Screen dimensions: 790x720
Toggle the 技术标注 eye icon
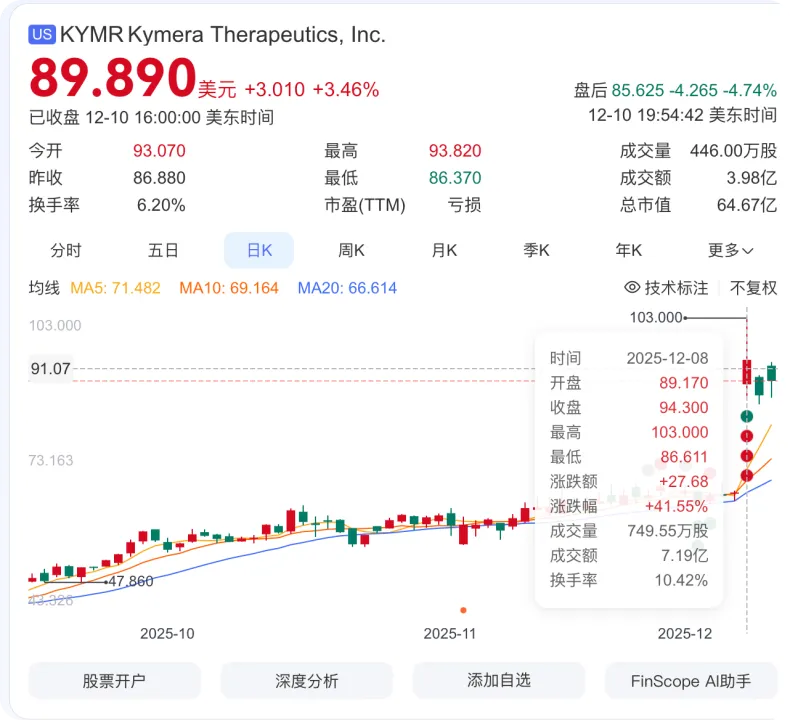click(632, 288)
